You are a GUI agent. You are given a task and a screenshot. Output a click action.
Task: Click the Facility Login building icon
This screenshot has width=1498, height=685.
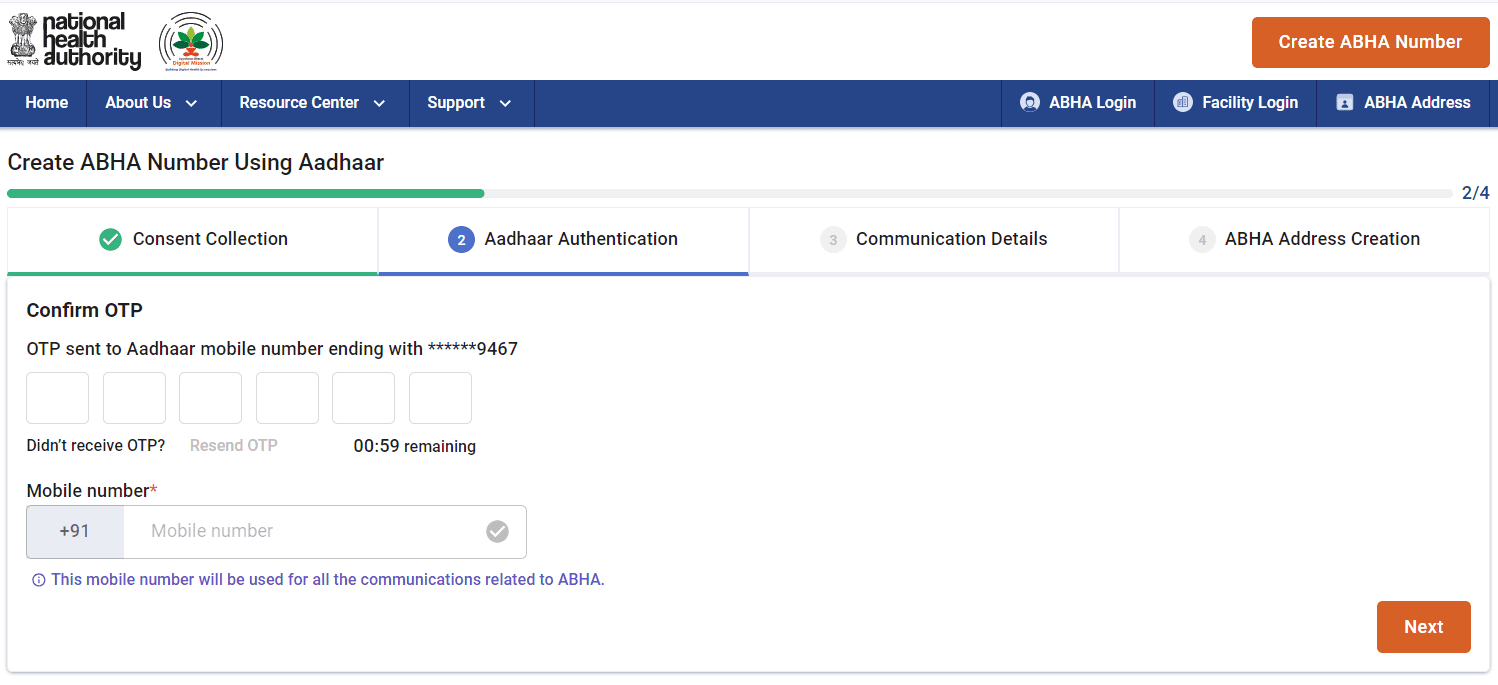1182,102
